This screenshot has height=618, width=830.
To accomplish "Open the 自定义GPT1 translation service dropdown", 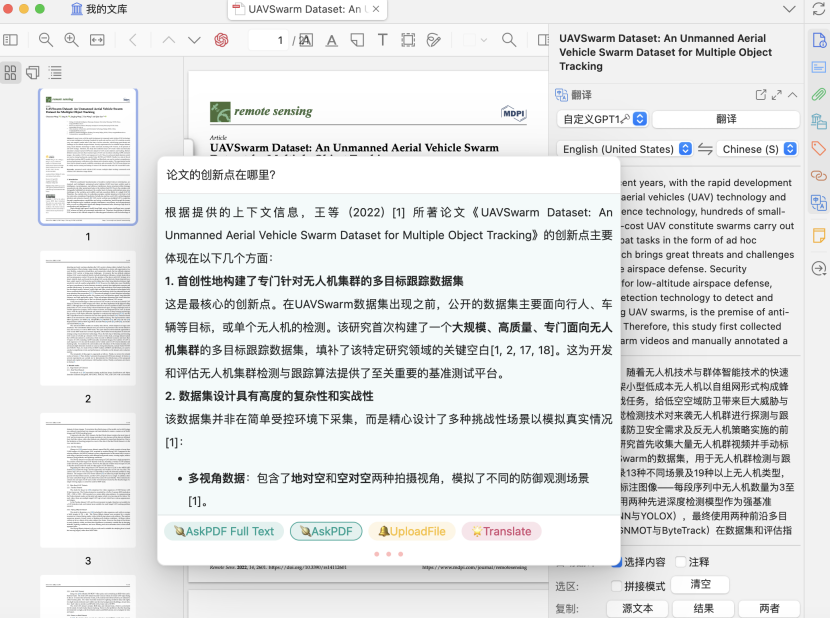I will tap(602, 119).
